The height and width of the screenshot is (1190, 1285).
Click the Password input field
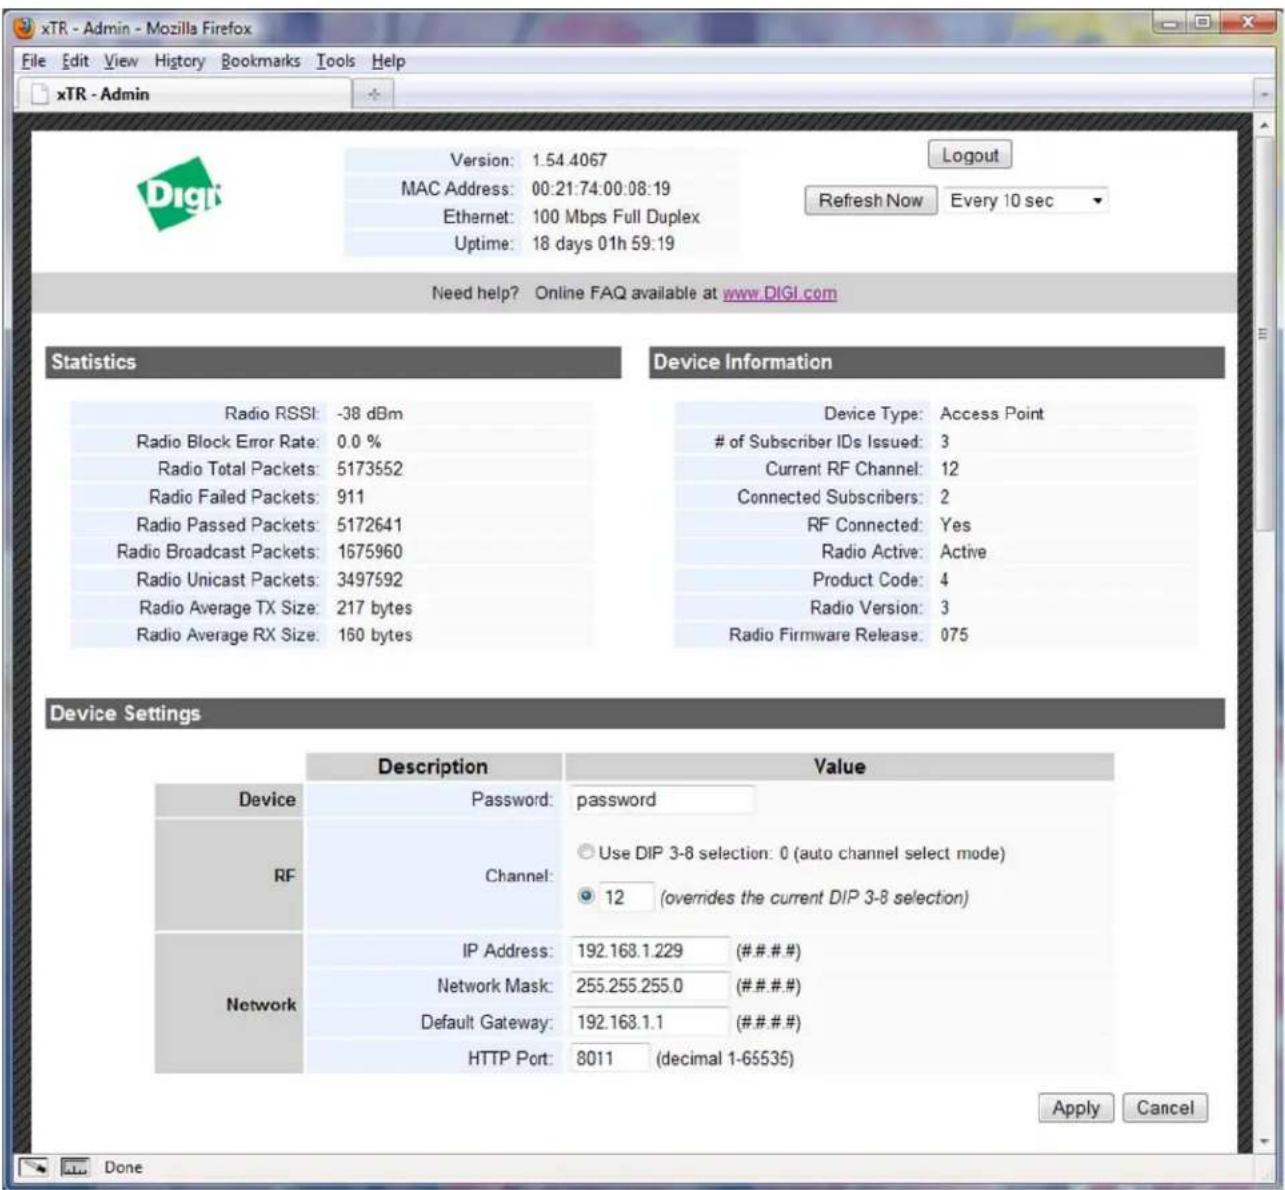pos(663,800)
